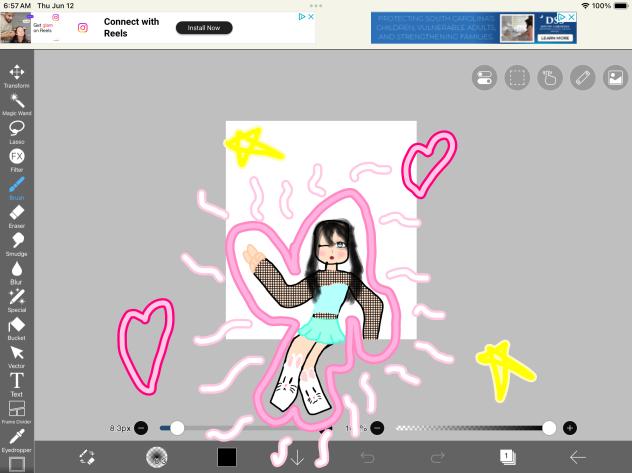Switch brush and eraser swap icon

tap(87, 457)
